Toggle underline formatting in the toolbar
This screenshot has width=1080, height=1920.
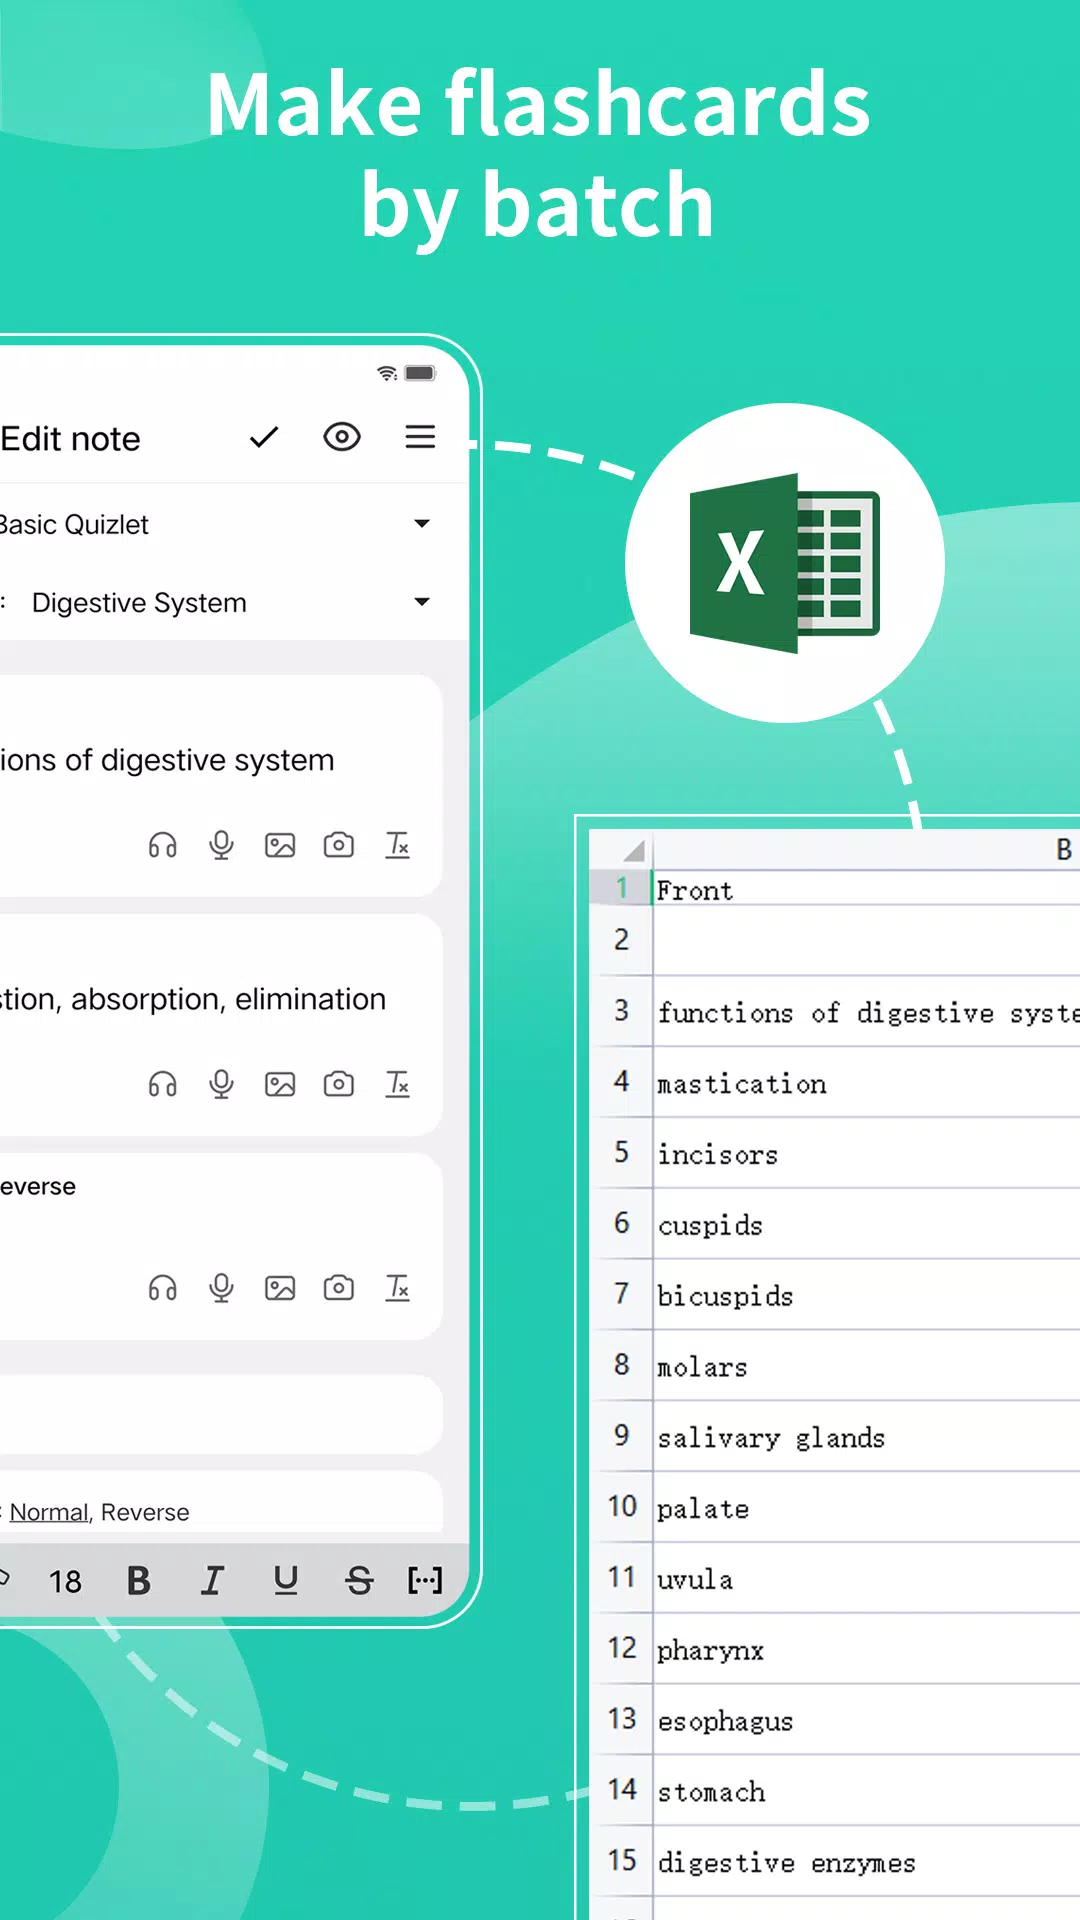pyautogui.click(x=286, y=1581)
